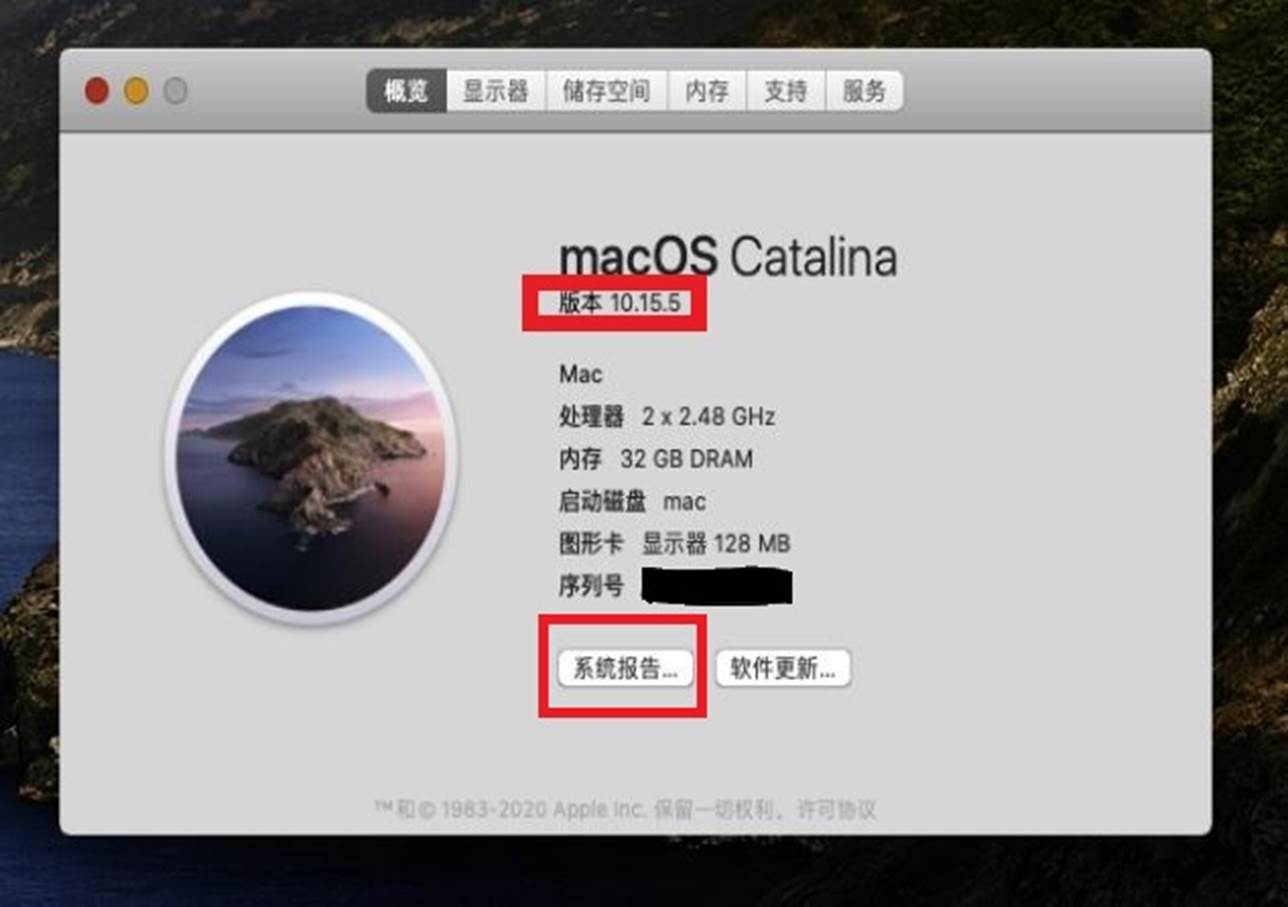Switch to the 概览 tab
The width and height of the screenshot is (1288, 907).
coord(406,91)
